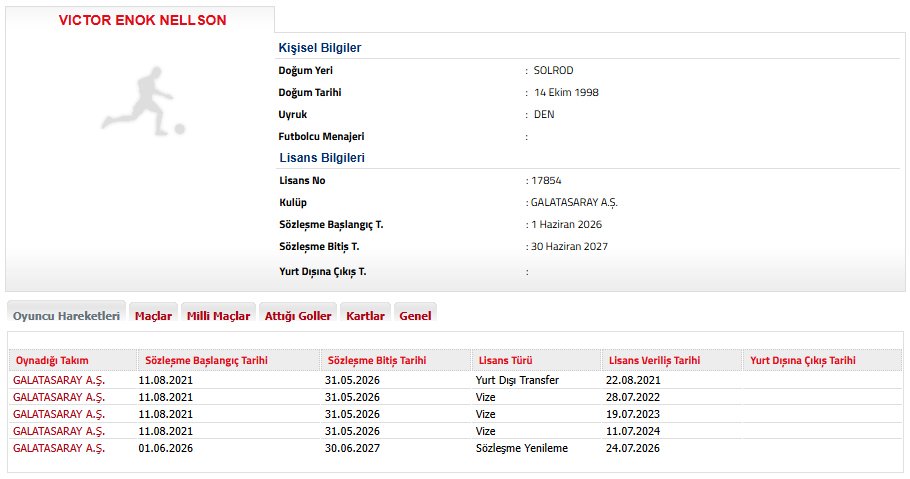910x479 pixels.
Task: Click contract start date 1 Haziran 2026
Action: [x=566, y=225]
